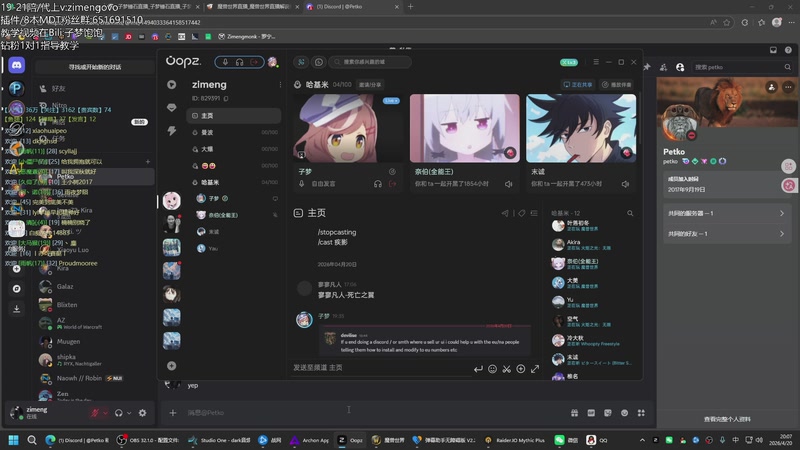The width and height of the screenshot is (800, 450).
Task: Focus the Oopz search field
Action: click(370, 62)
